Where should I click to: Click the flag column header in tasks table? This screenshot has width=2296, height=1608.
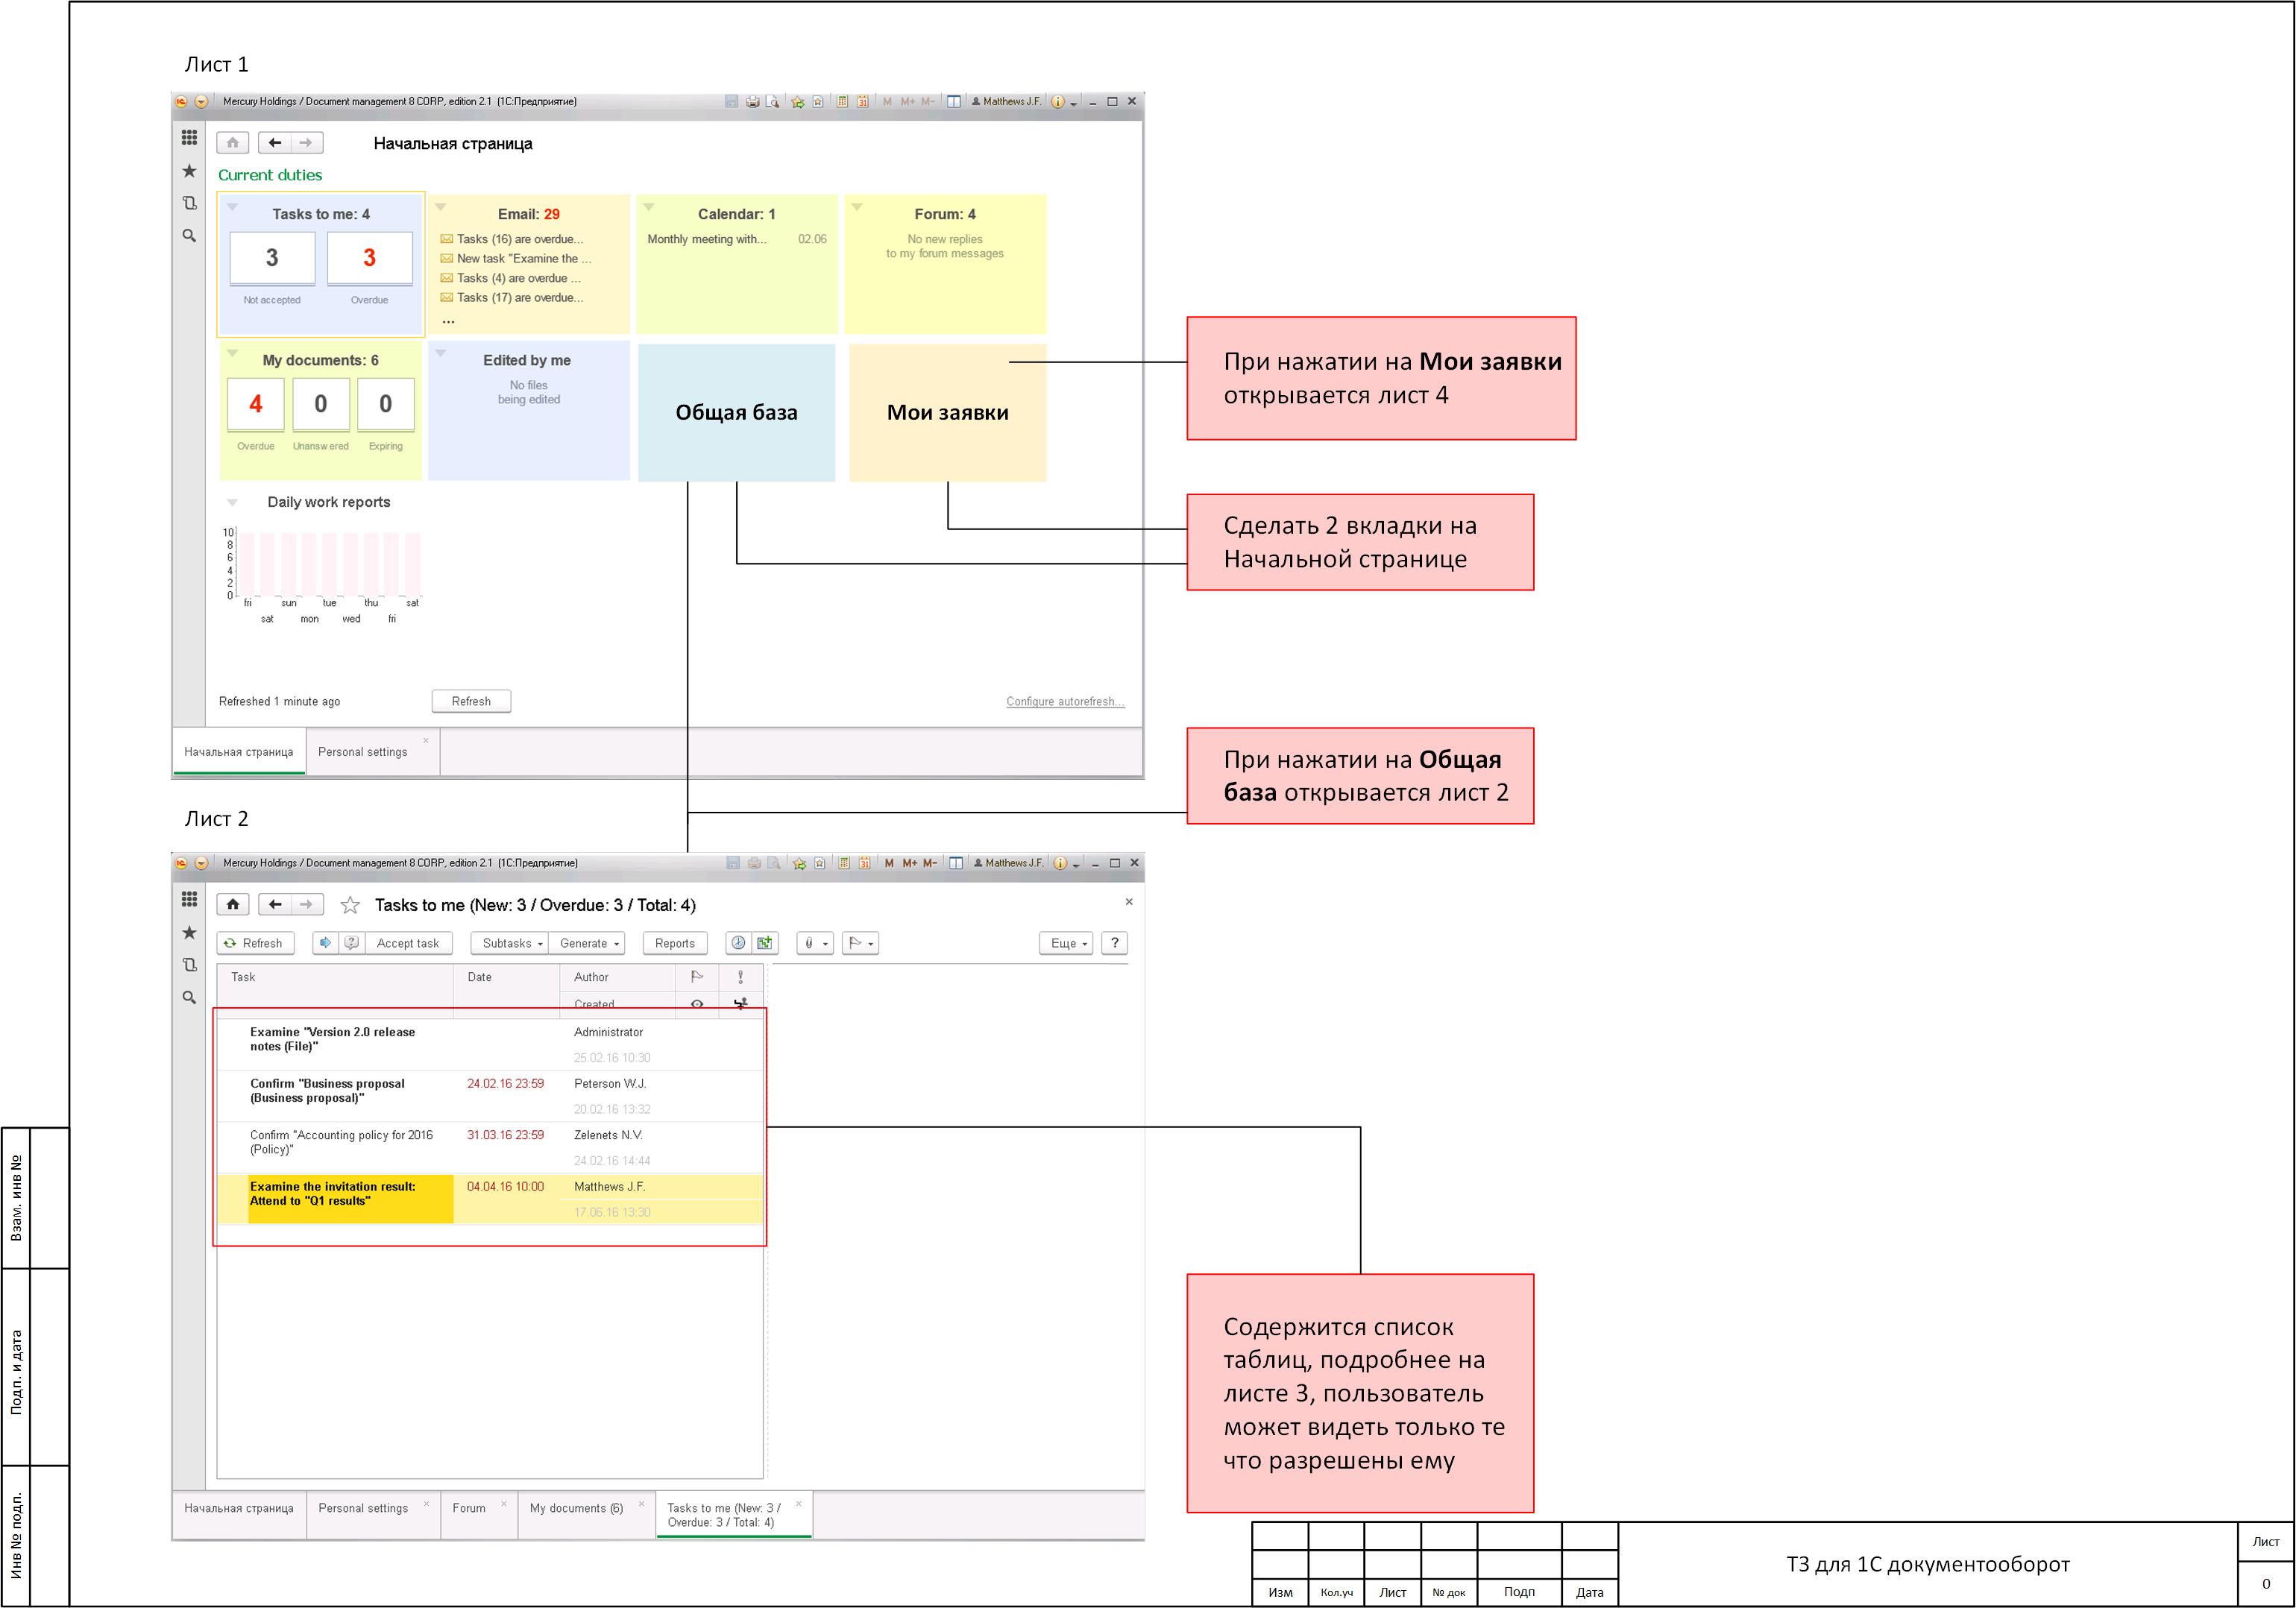point(697,977)
